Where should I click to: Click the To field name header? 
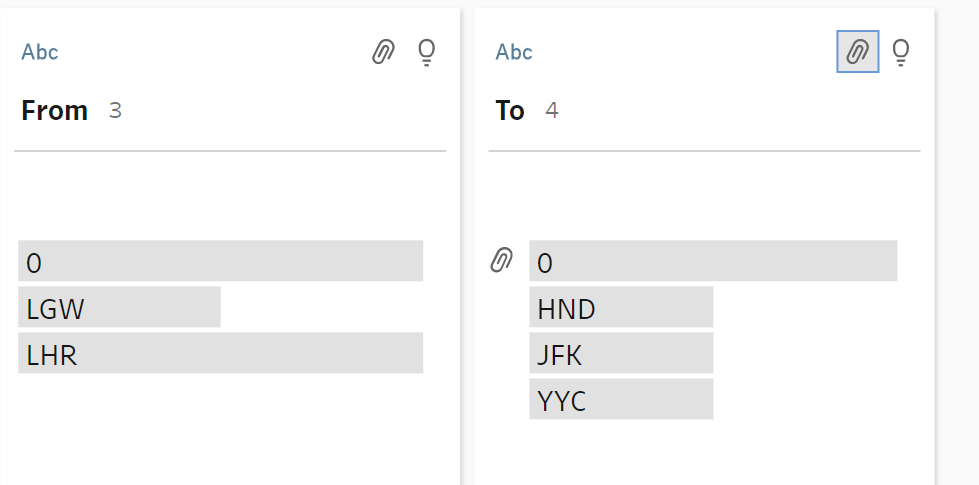pos(510,110)
